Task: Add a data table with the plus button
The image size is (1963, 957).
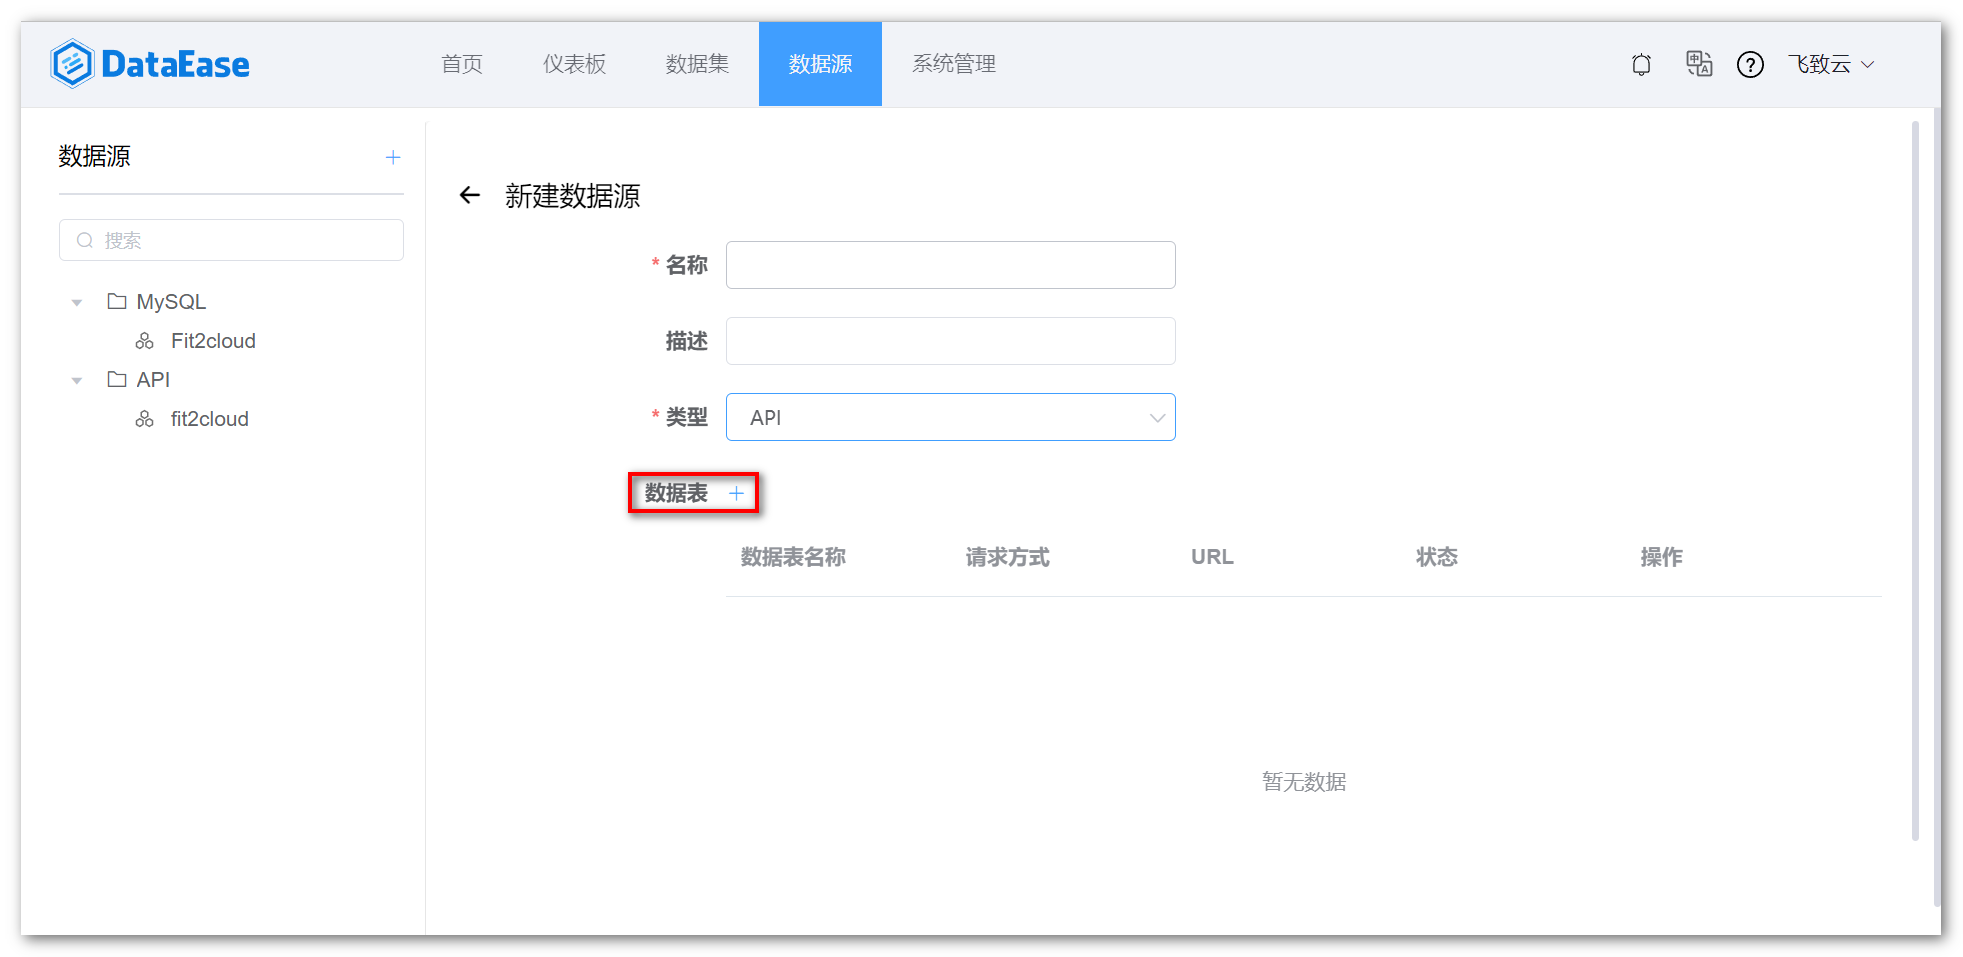Action: coord(737,493)
